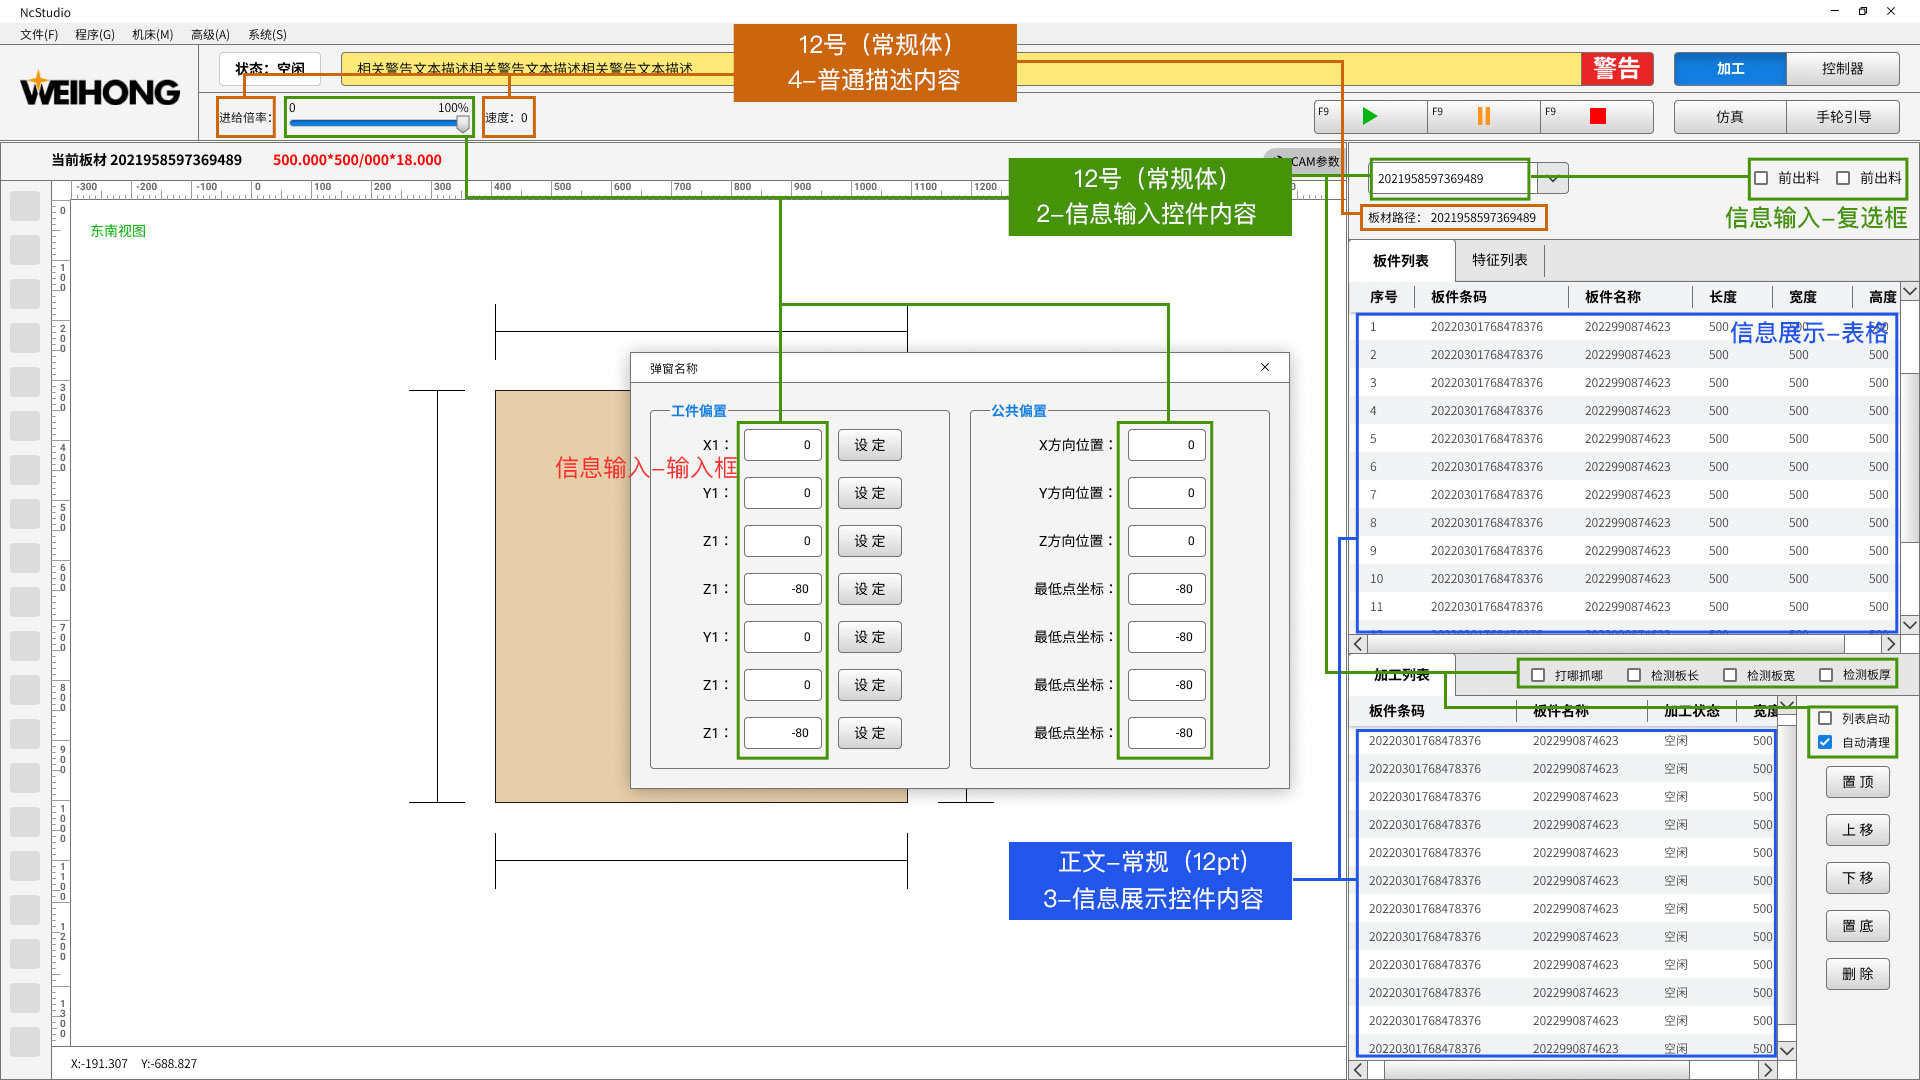The height and width of the screenshot is (1080, 1920).
Task: Click the 设定 button in the X1 row
Action: [869, 445]
